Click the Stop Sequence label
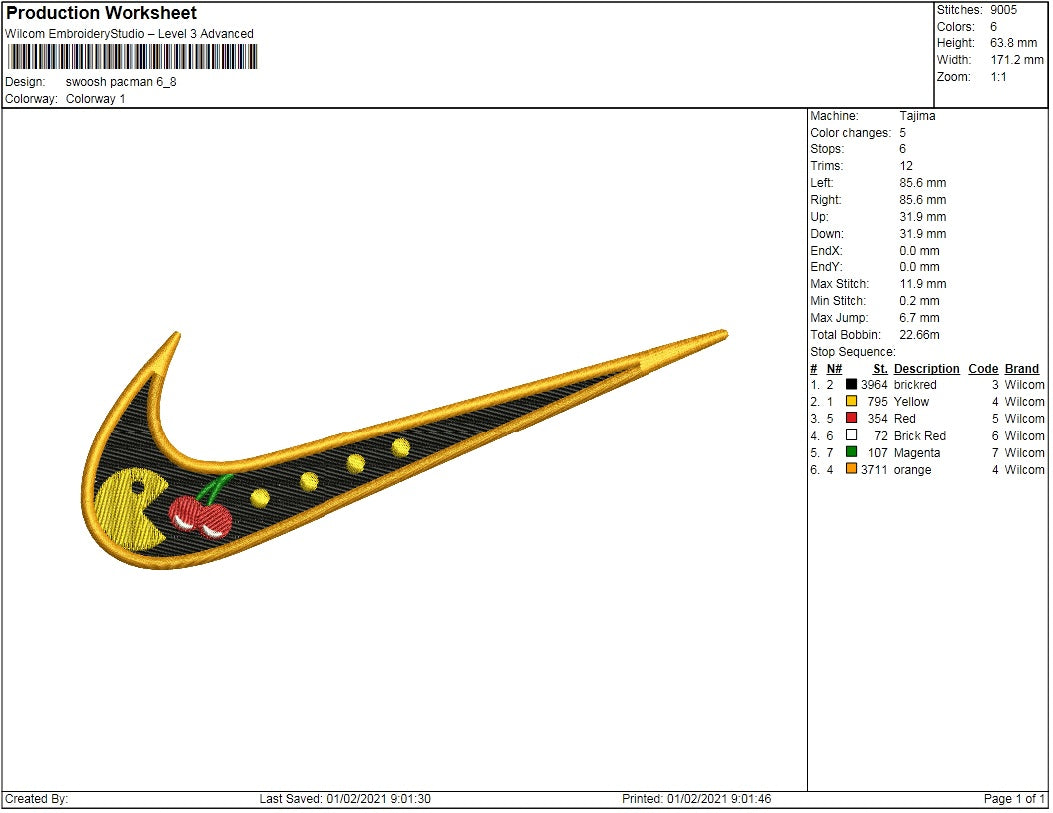The width and height of the screenshot is (1053, 813). (854, 352)
